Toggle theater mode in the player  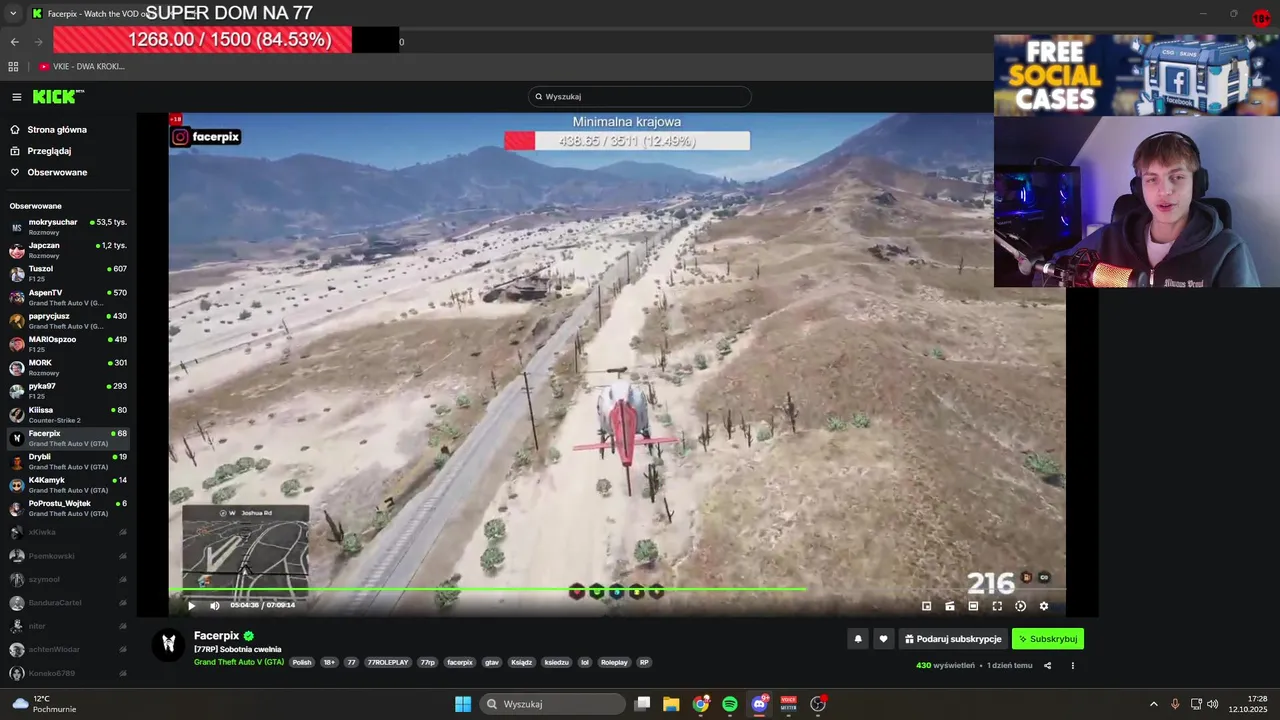point(973,606)
